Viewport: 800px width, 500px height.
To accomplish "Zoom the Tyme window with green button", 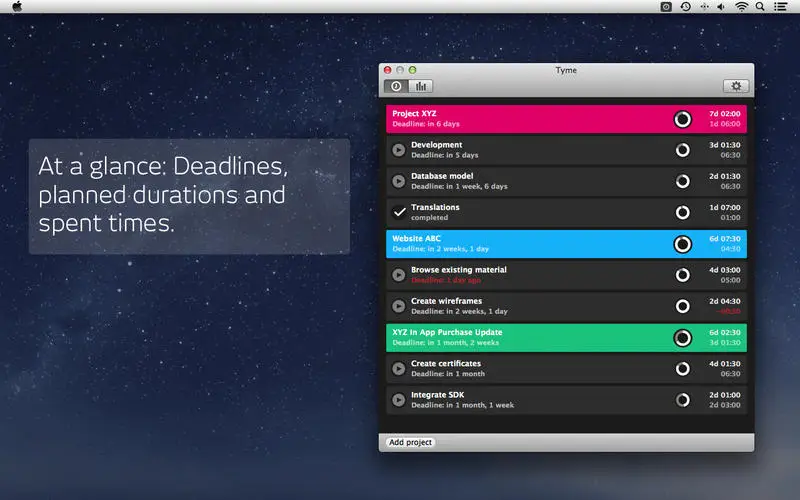I will (412, 70).
